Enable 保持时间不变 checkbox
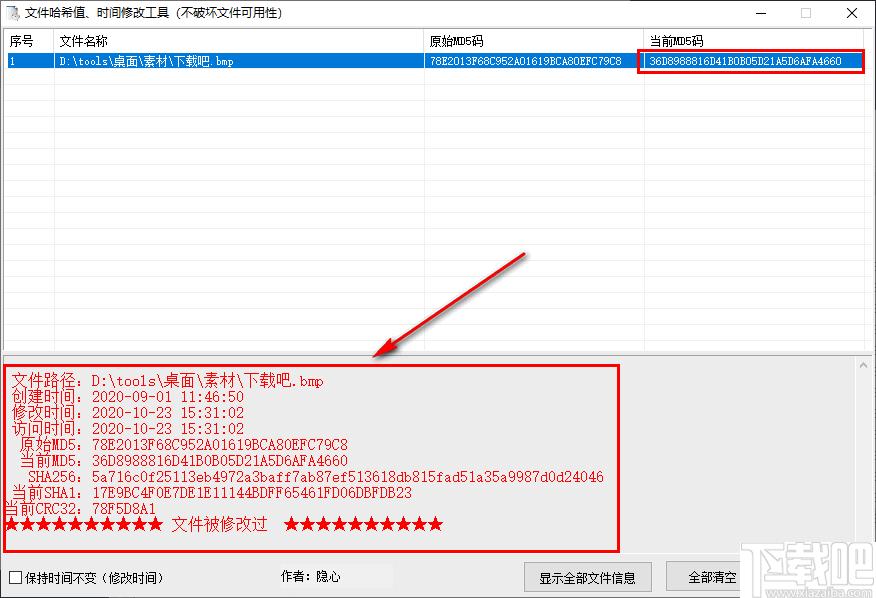876x598 pixels. click(x=16, y=577)
